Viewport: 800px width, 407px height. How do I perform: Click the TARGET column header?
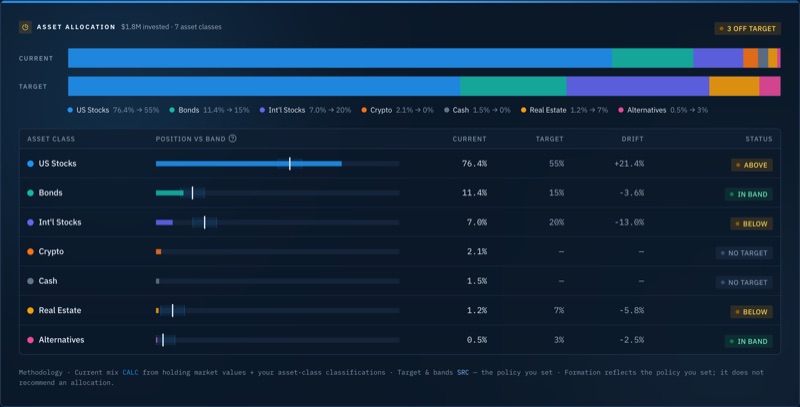point(549,139)
